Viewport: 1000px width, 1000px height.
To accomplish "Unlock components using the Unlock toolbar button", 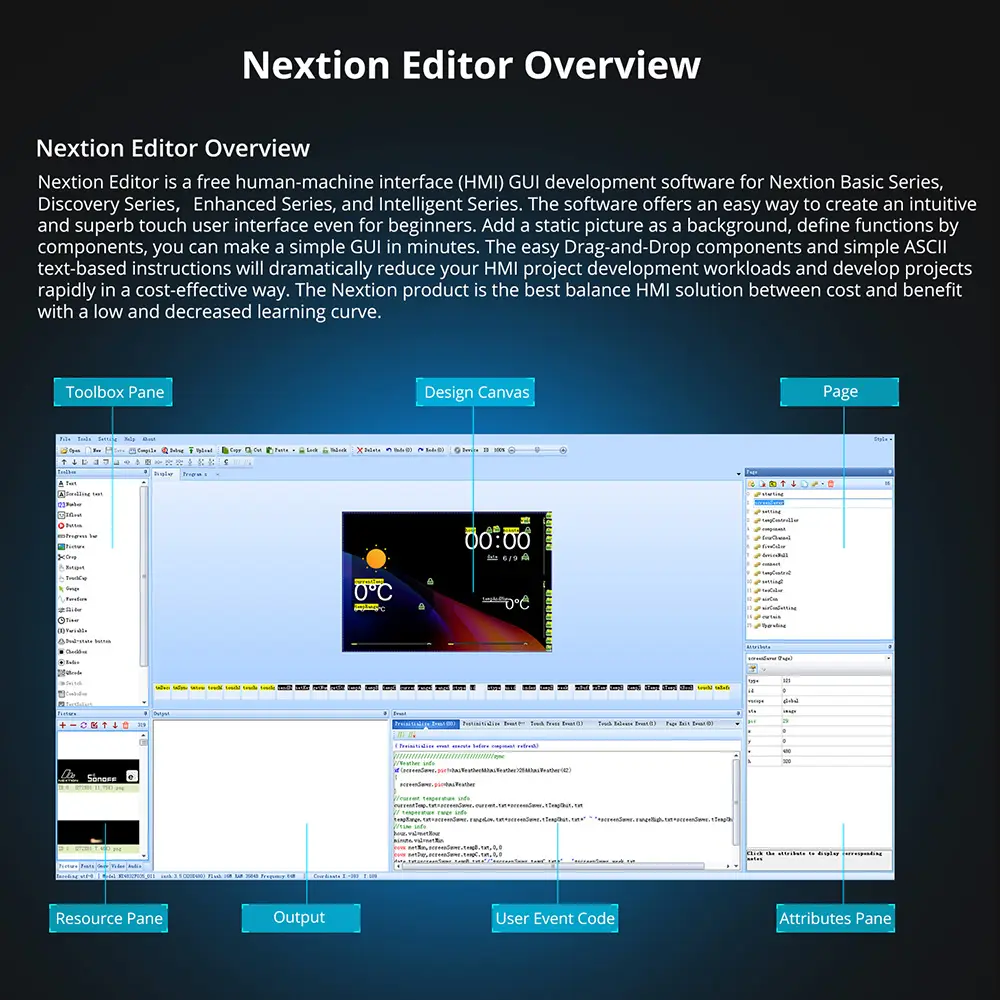I will pyautogui.click(x=333, y=450).
